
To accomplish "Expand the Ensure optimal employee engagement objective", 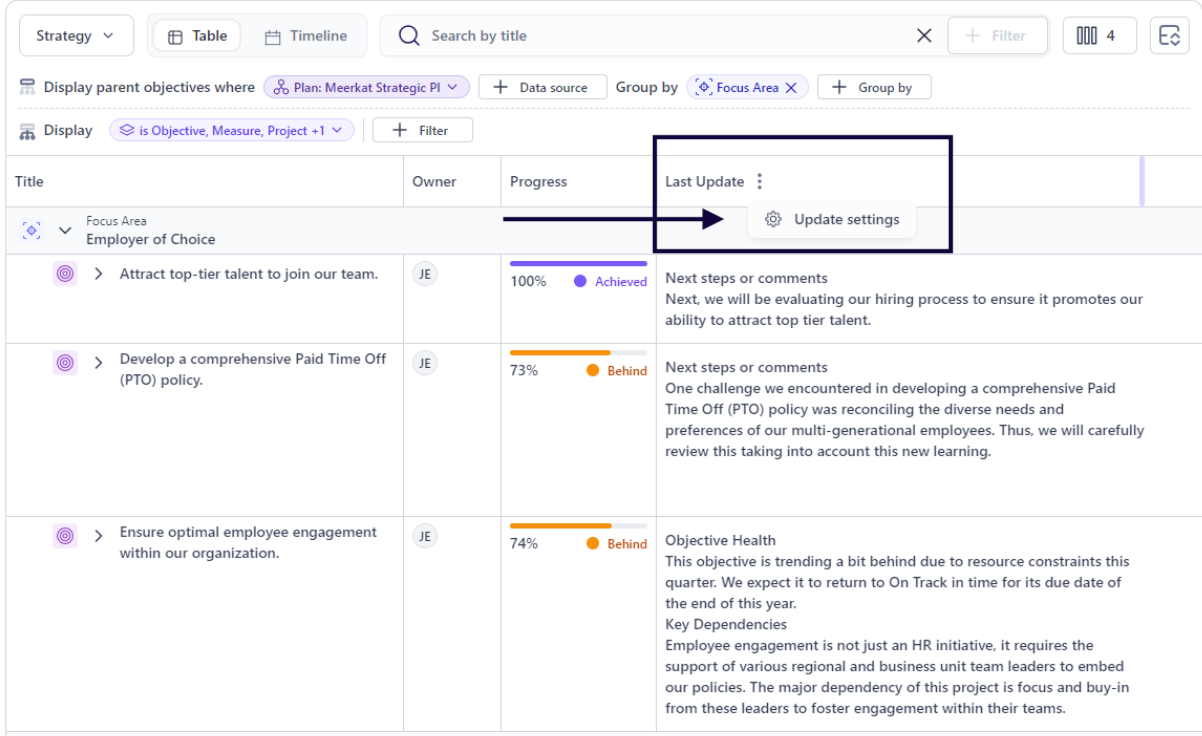I will click(x=98, y=536).
